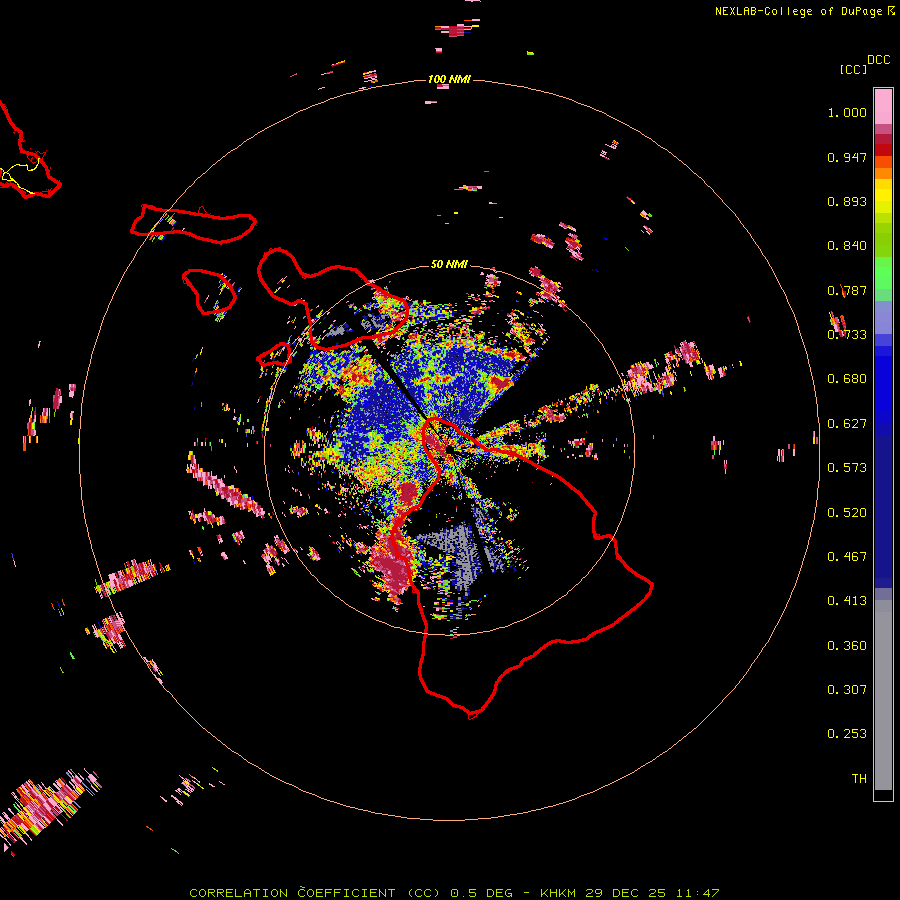
Task: Click the 11:47 timestamp
Action: pyautogui.click(x=696, y=893)
